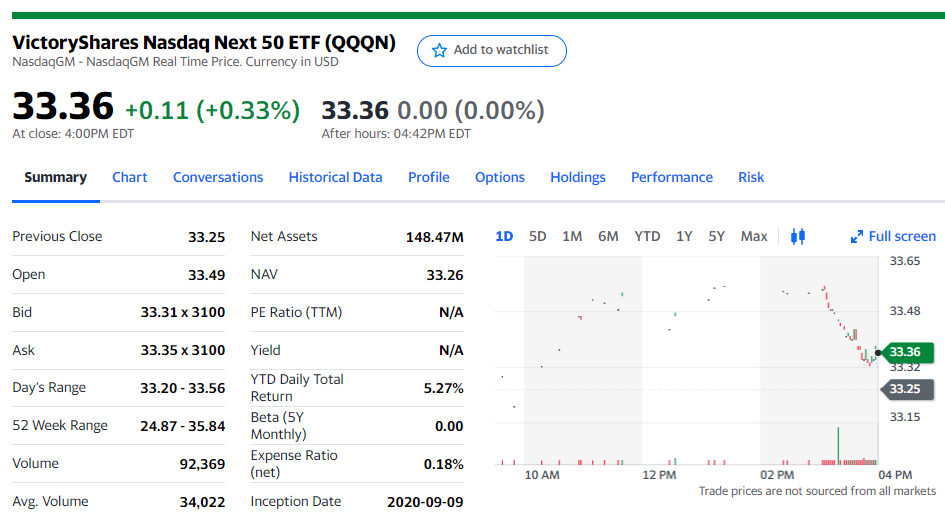Click the PE Ratio (TTM) label

click(x=296, y=312)
